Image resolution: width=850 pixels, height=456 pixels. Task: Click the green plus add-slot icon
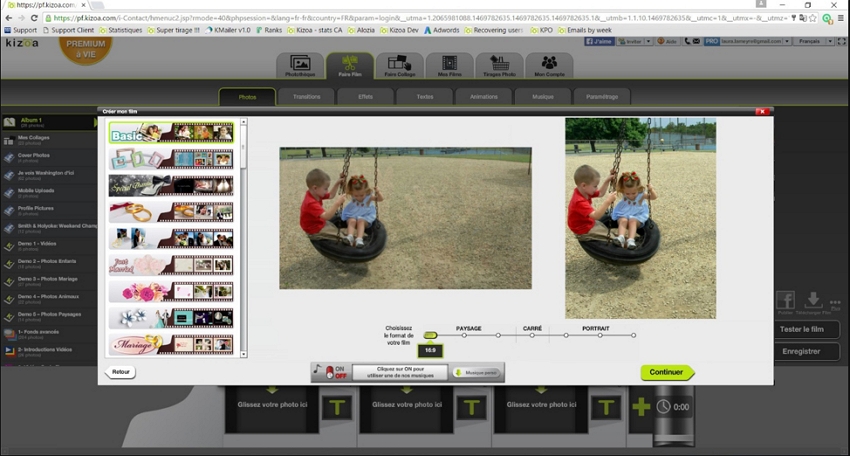[x=640, y=407]
